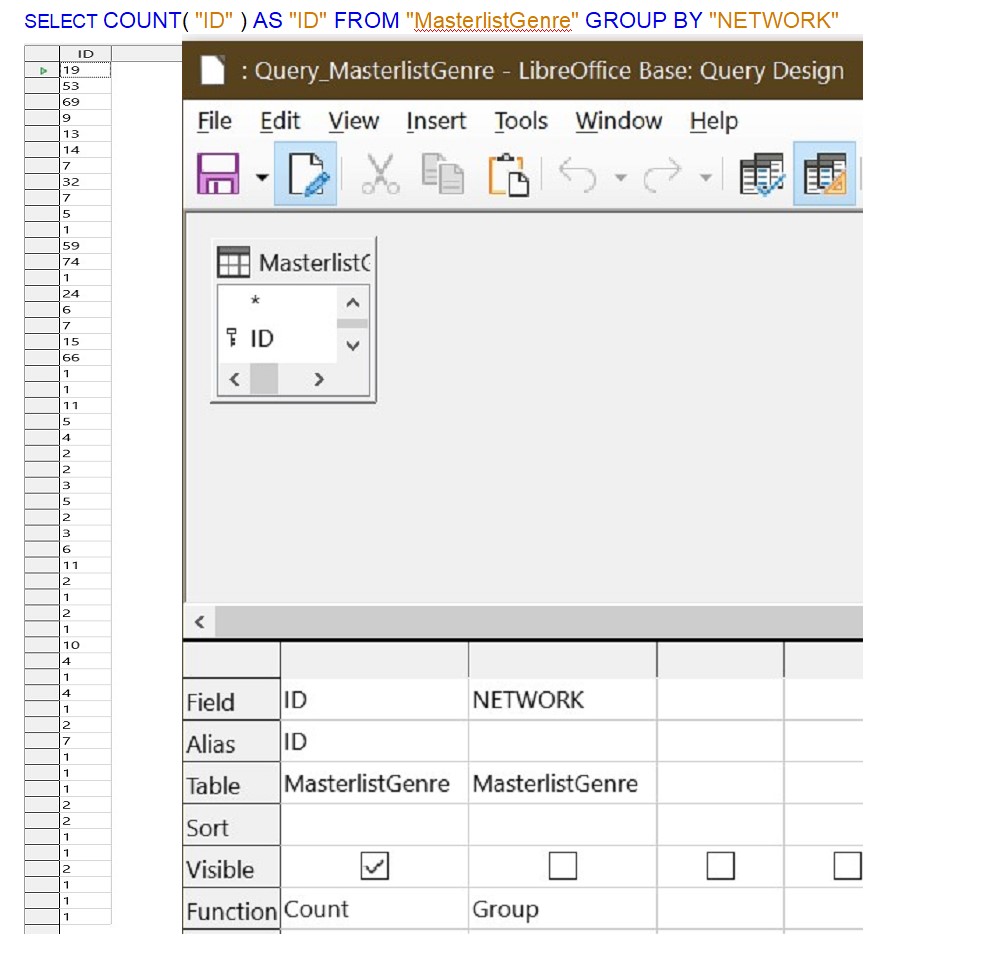Click the design pane horizontal scrollbar
This screenshot has width=1002, height=961.
pyautogui.click(x=539, y=622)
